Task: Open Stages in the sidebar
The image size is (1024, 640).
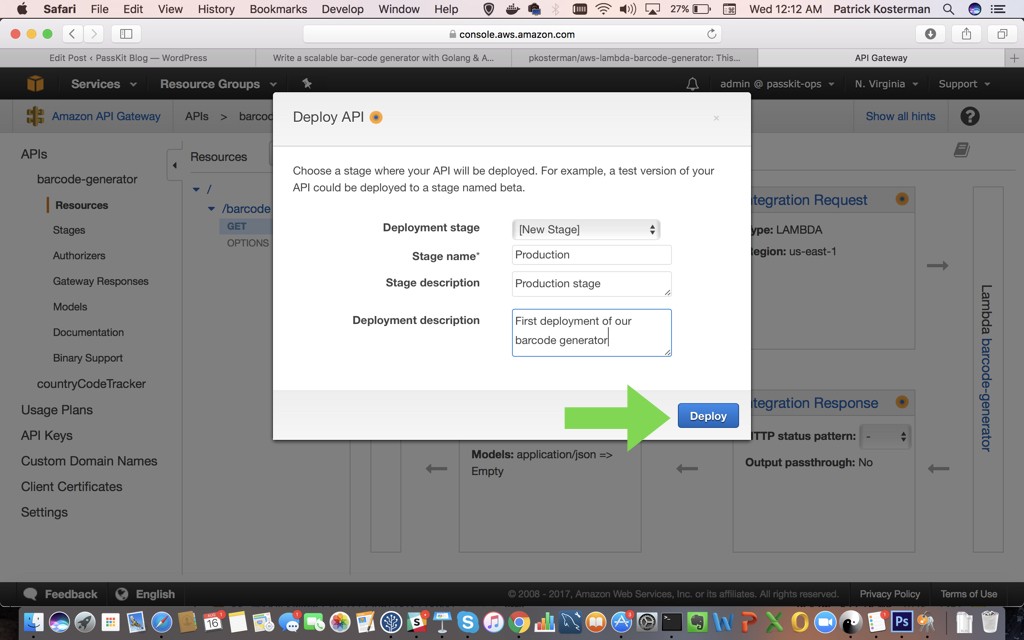Action: click(x=69, y=230)
